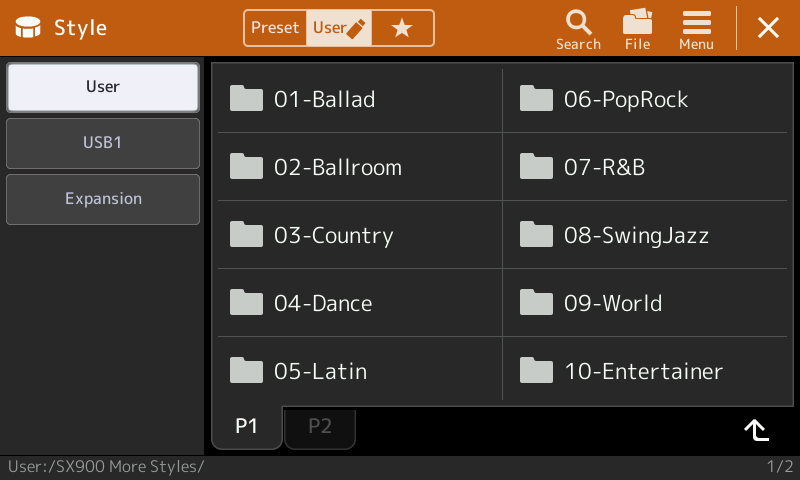Select the User edit toggle
Viewport: 800px width, 480px height.
point(339,28)
